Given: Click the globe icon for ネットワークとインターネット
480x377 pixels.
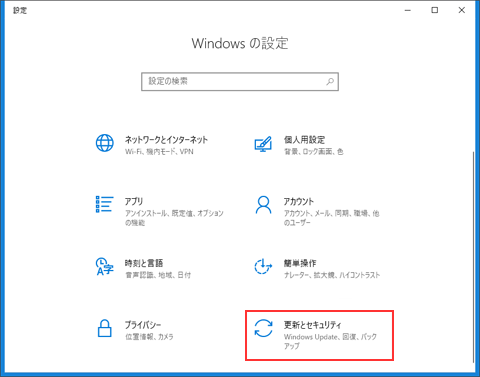Looking at the screenshot, I should point(105,143).
